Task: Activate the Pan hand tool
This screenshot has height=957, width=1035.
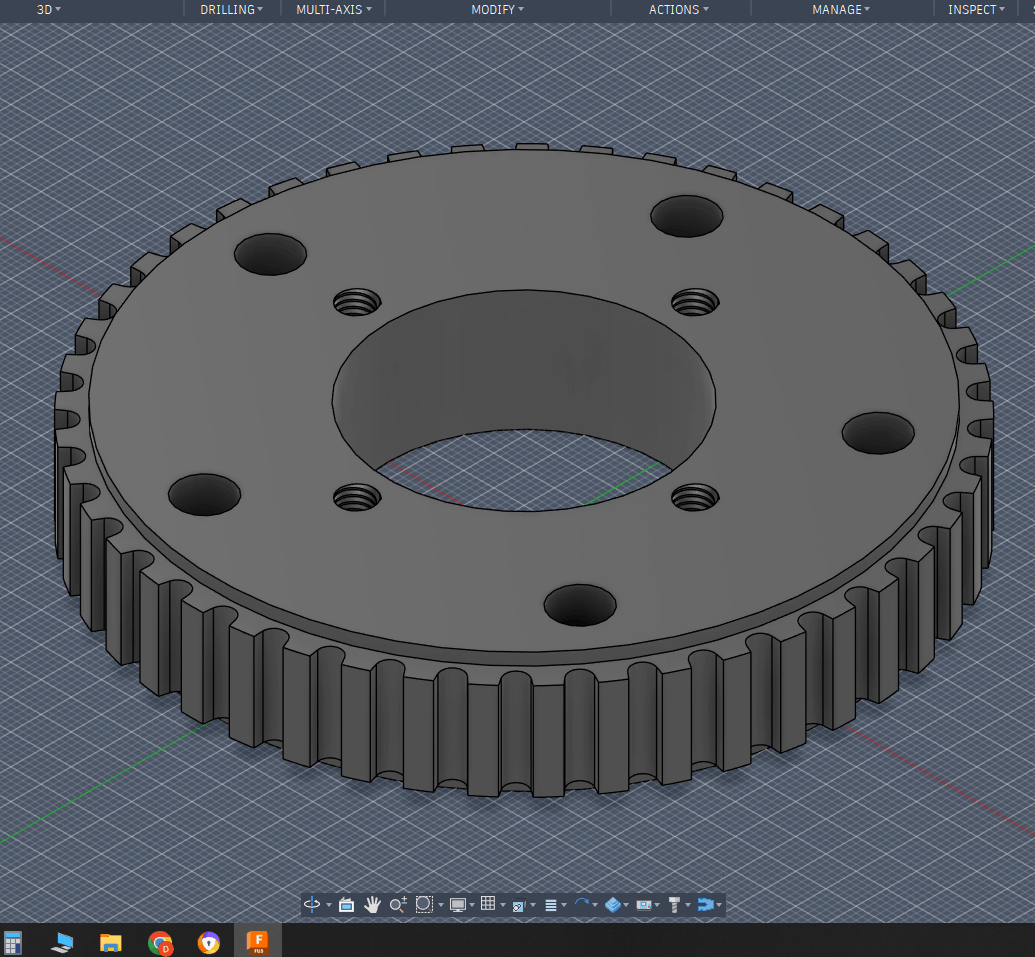Action: 372,904
